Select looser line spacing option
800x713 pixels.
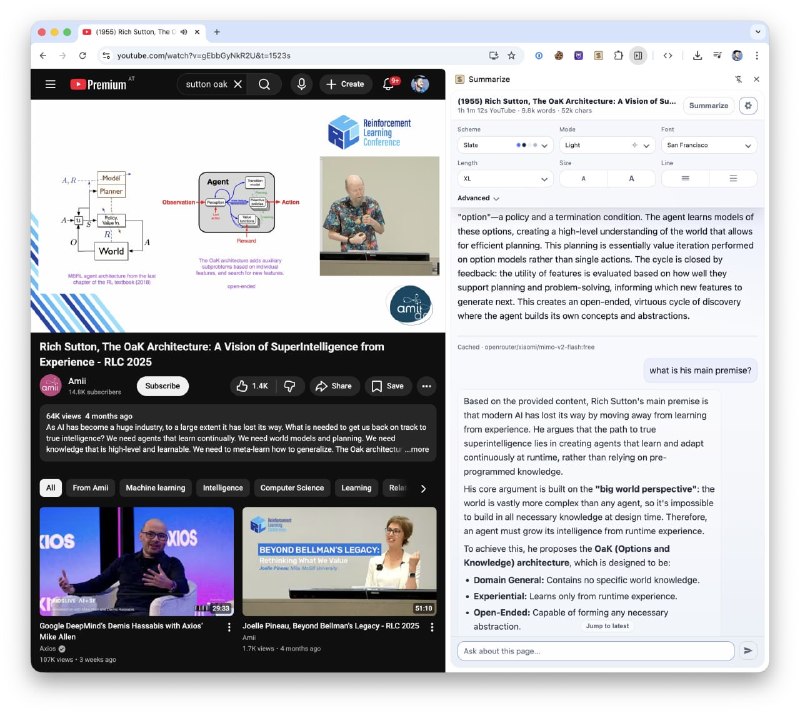(733, 179)
